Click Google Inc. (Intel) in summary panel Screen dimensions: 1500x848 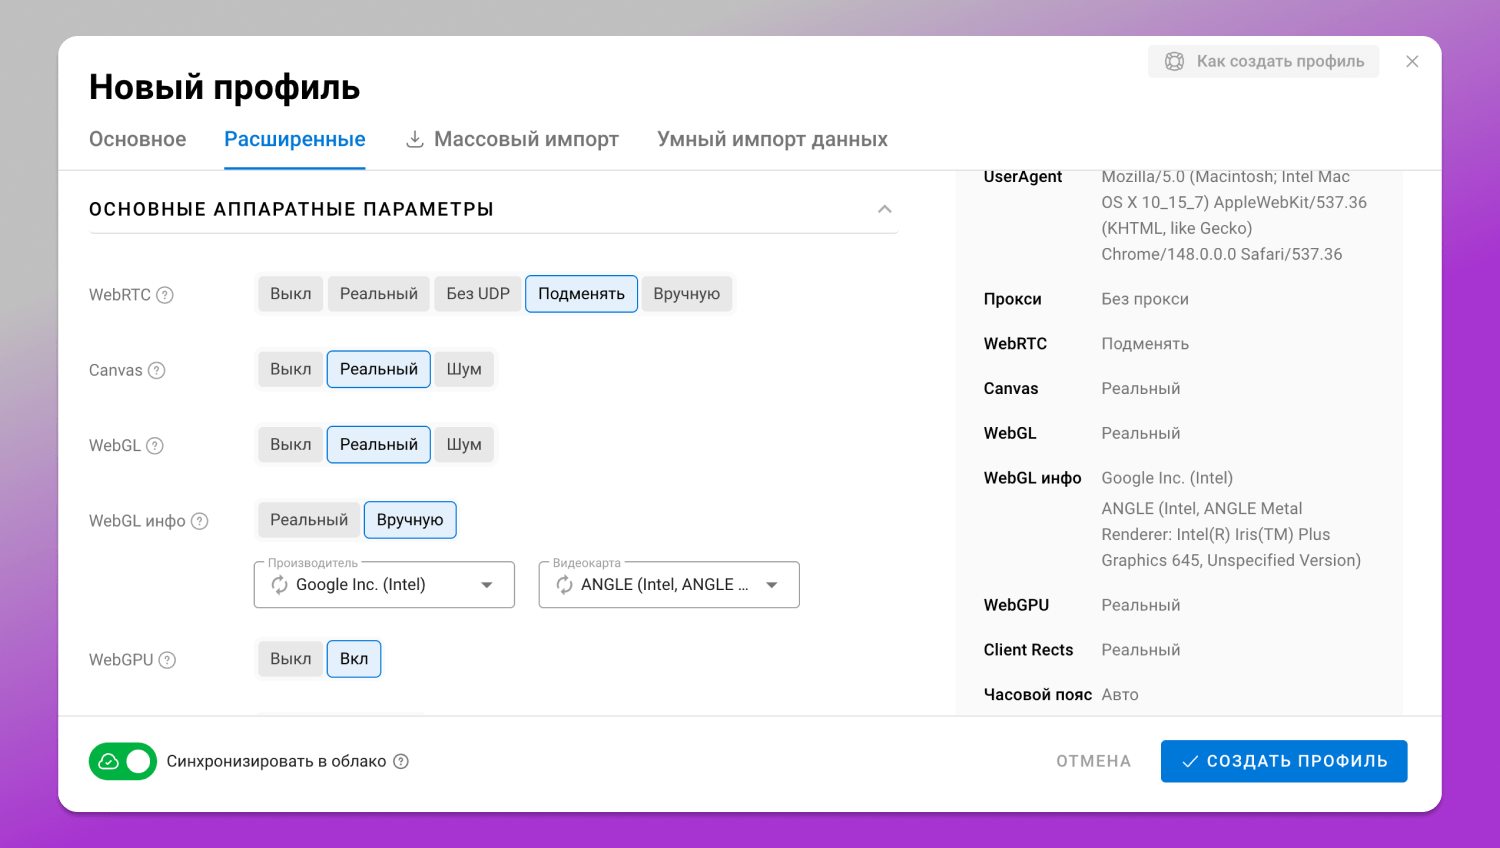[1167, 478]
